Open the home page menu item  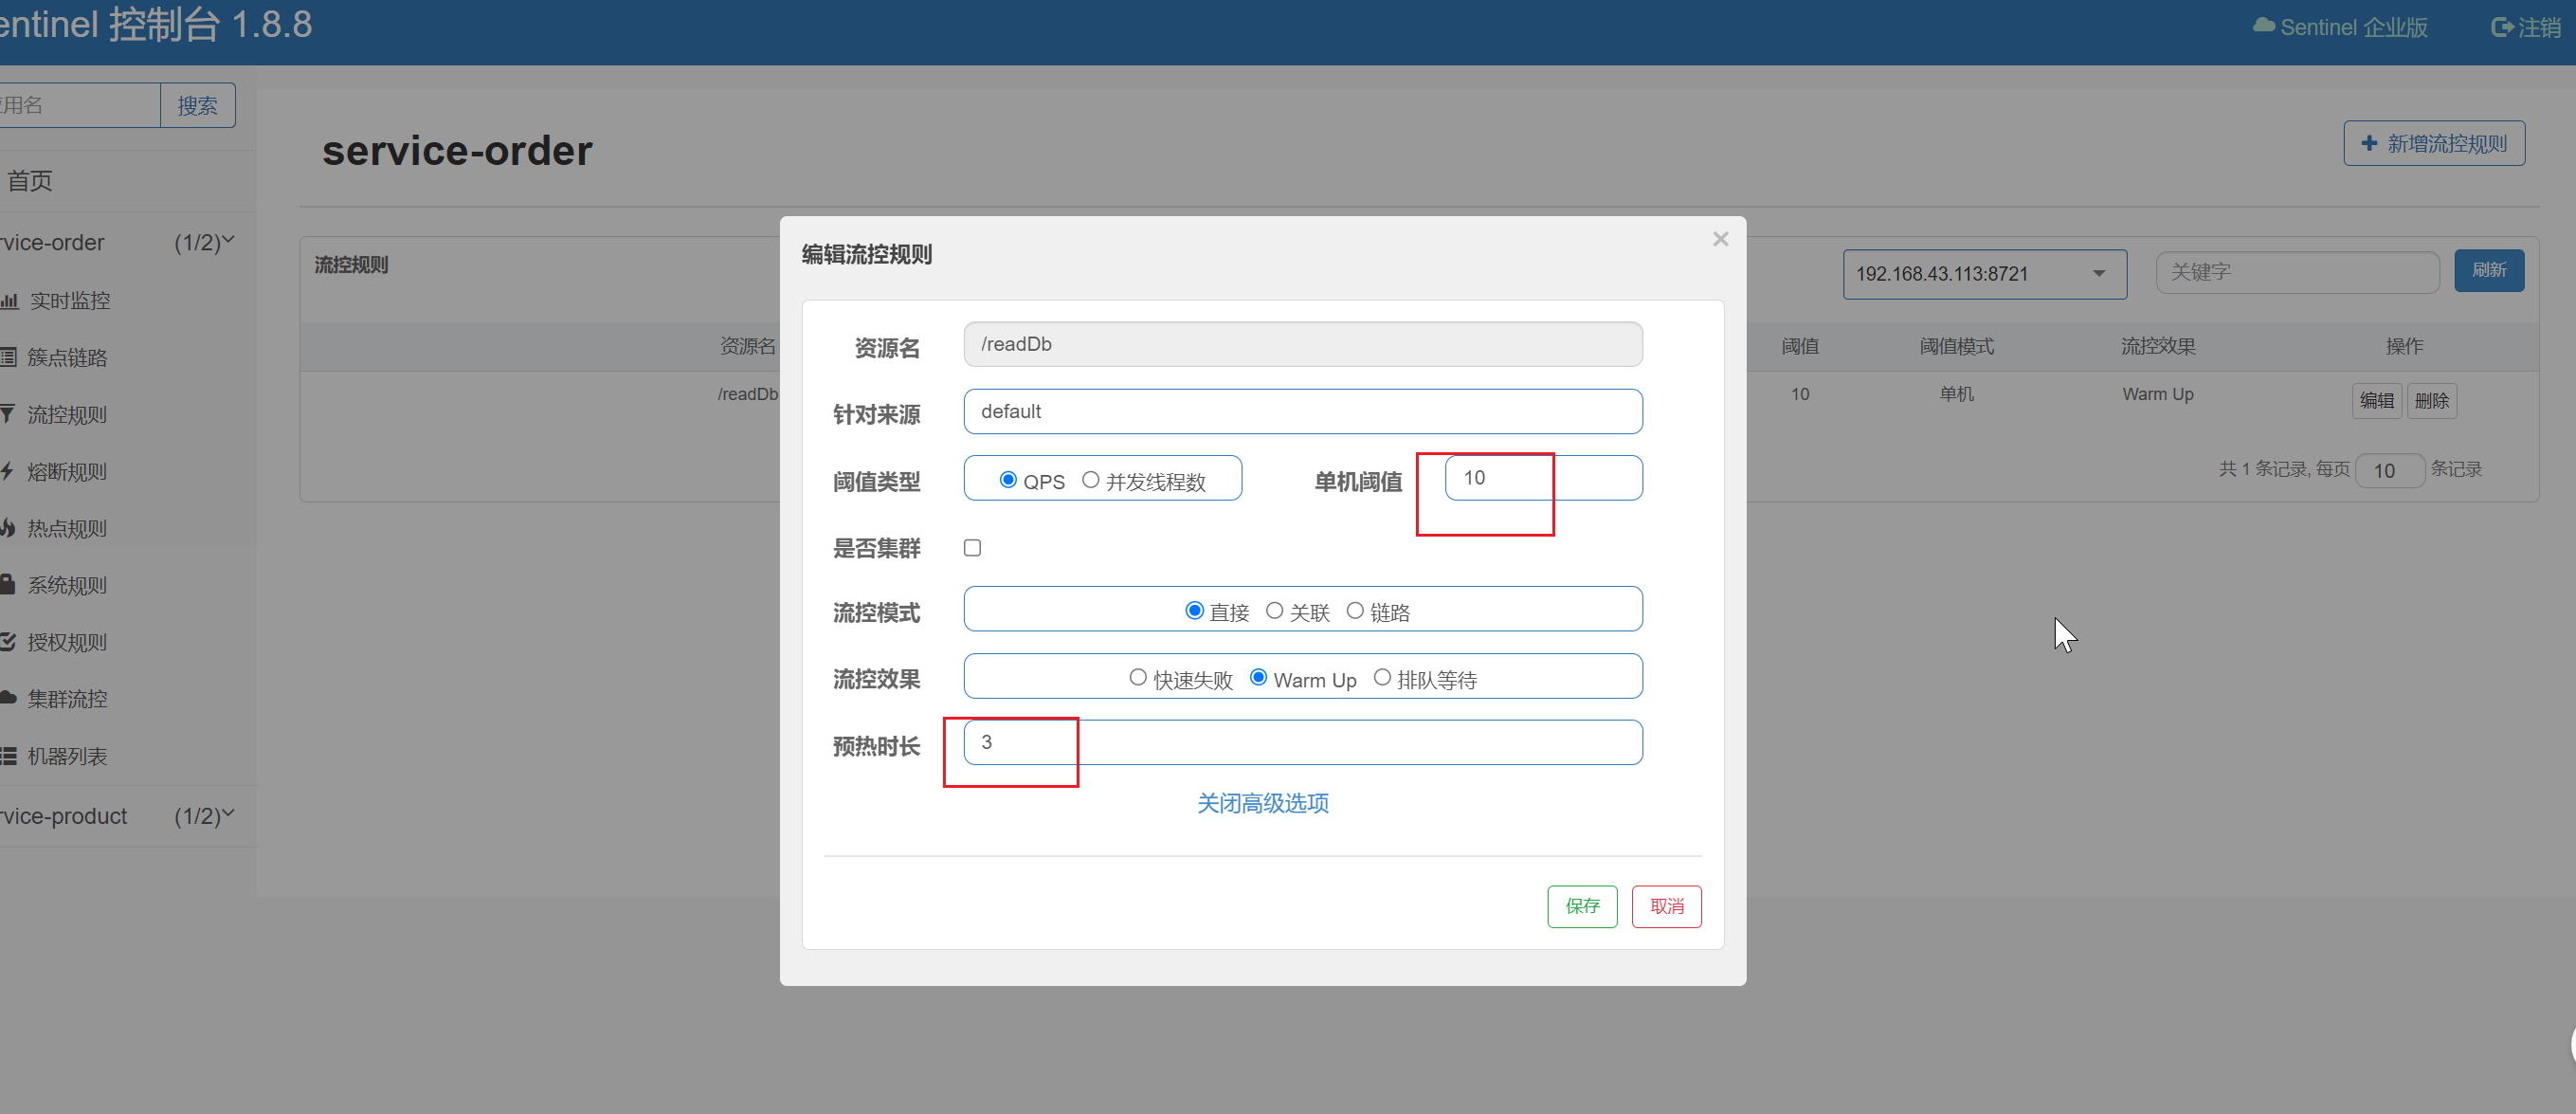[30, 181]
